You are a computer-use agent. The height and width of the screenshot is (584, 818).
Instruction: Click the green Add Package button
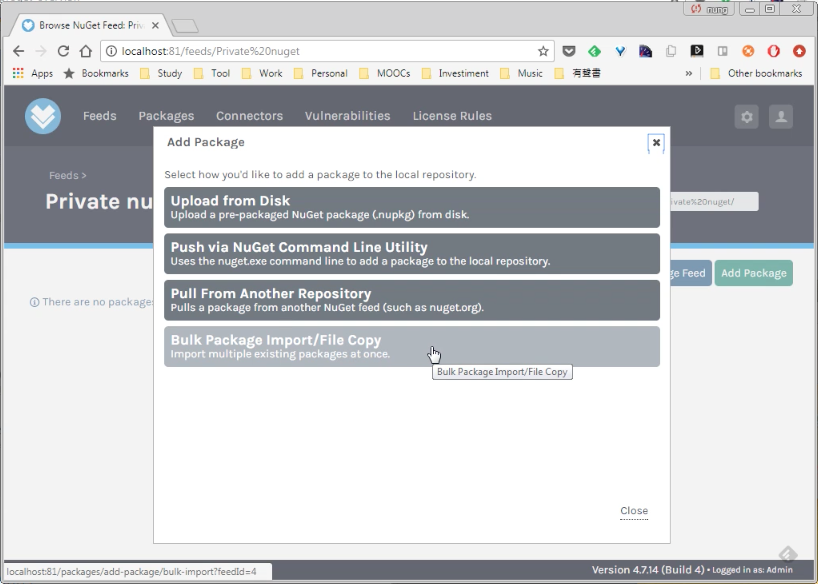coord(754,273)
